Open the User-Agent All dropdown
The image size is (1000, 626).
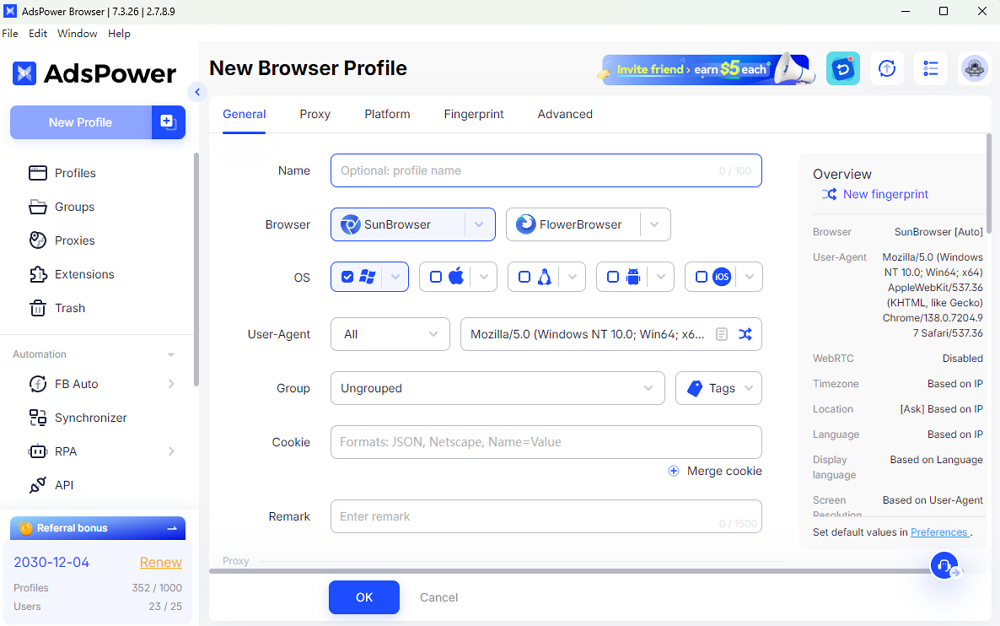click(x=390, y=334)
